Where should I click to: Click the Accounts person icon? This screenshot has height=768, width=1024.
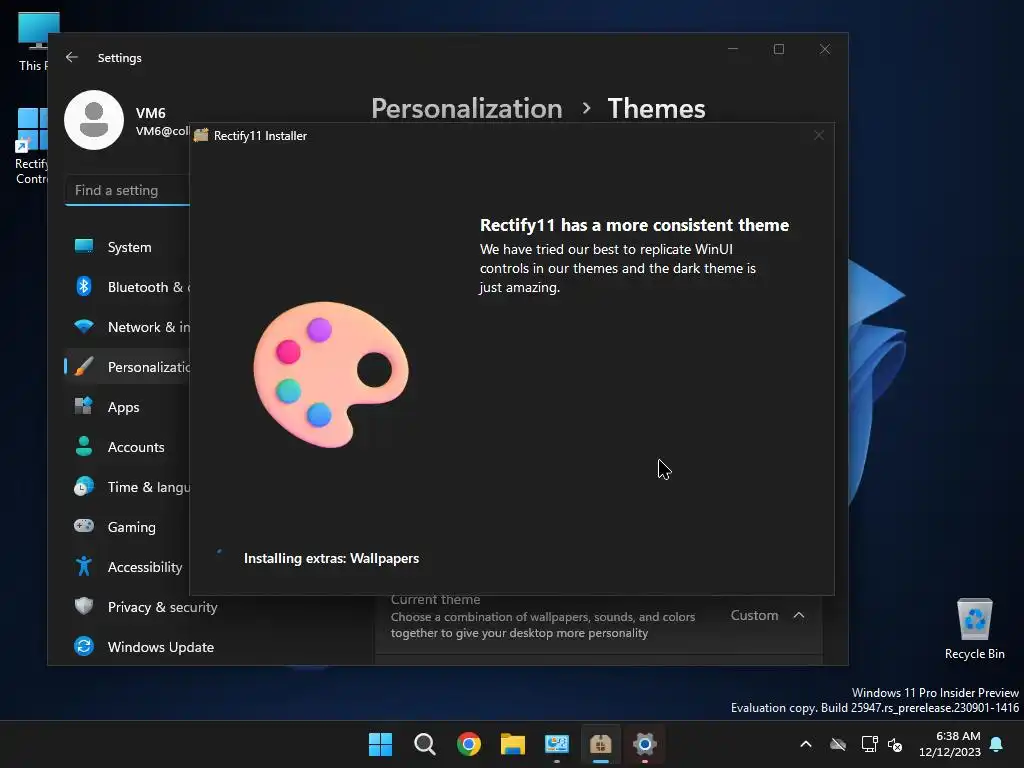pyautogui.click(x=84, y=446)
